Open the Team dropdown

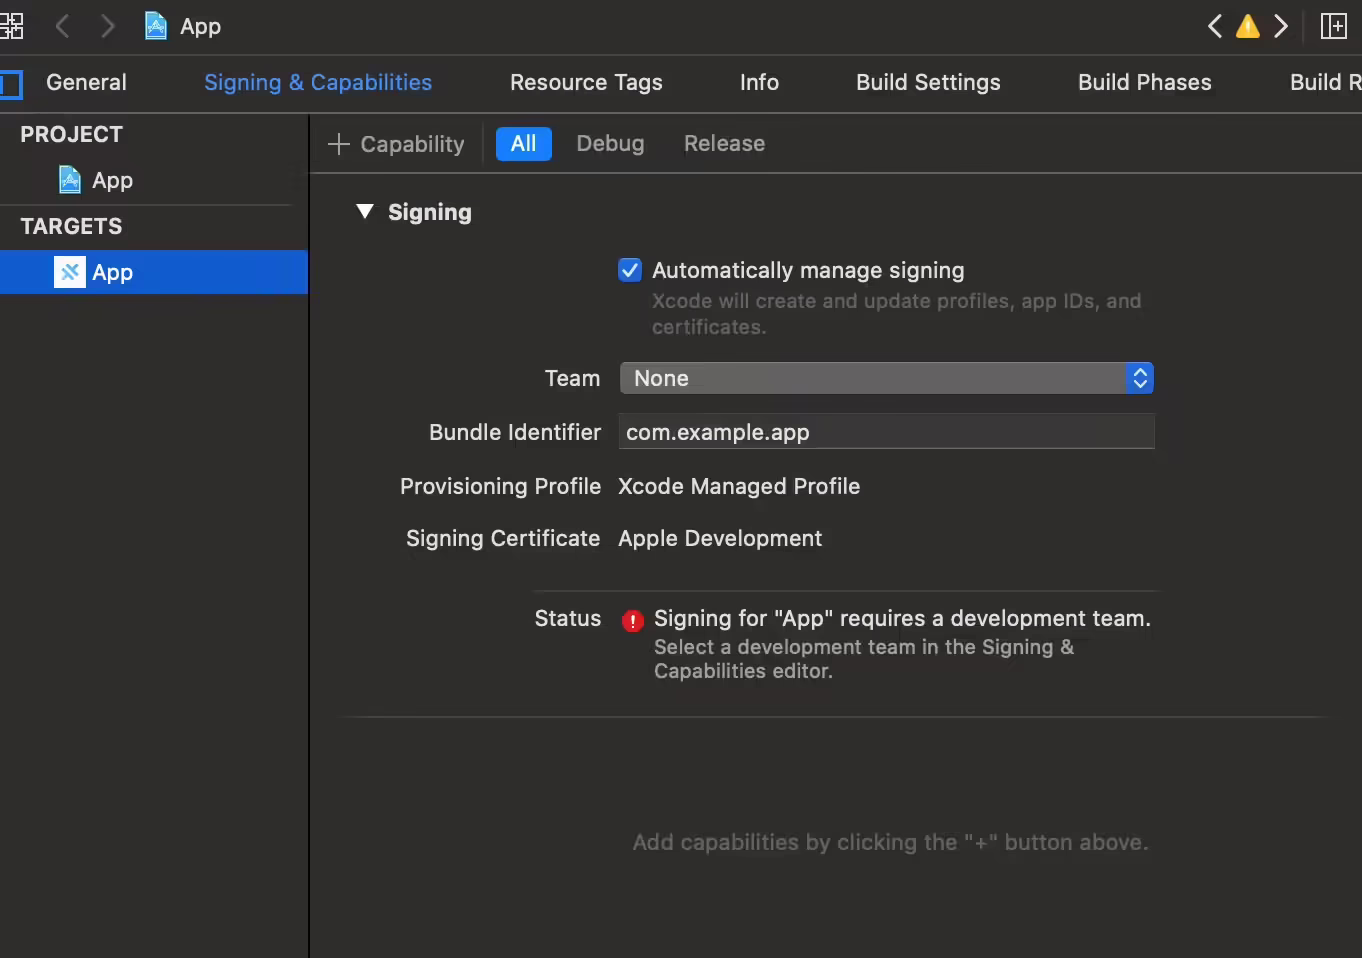point(886,378)
